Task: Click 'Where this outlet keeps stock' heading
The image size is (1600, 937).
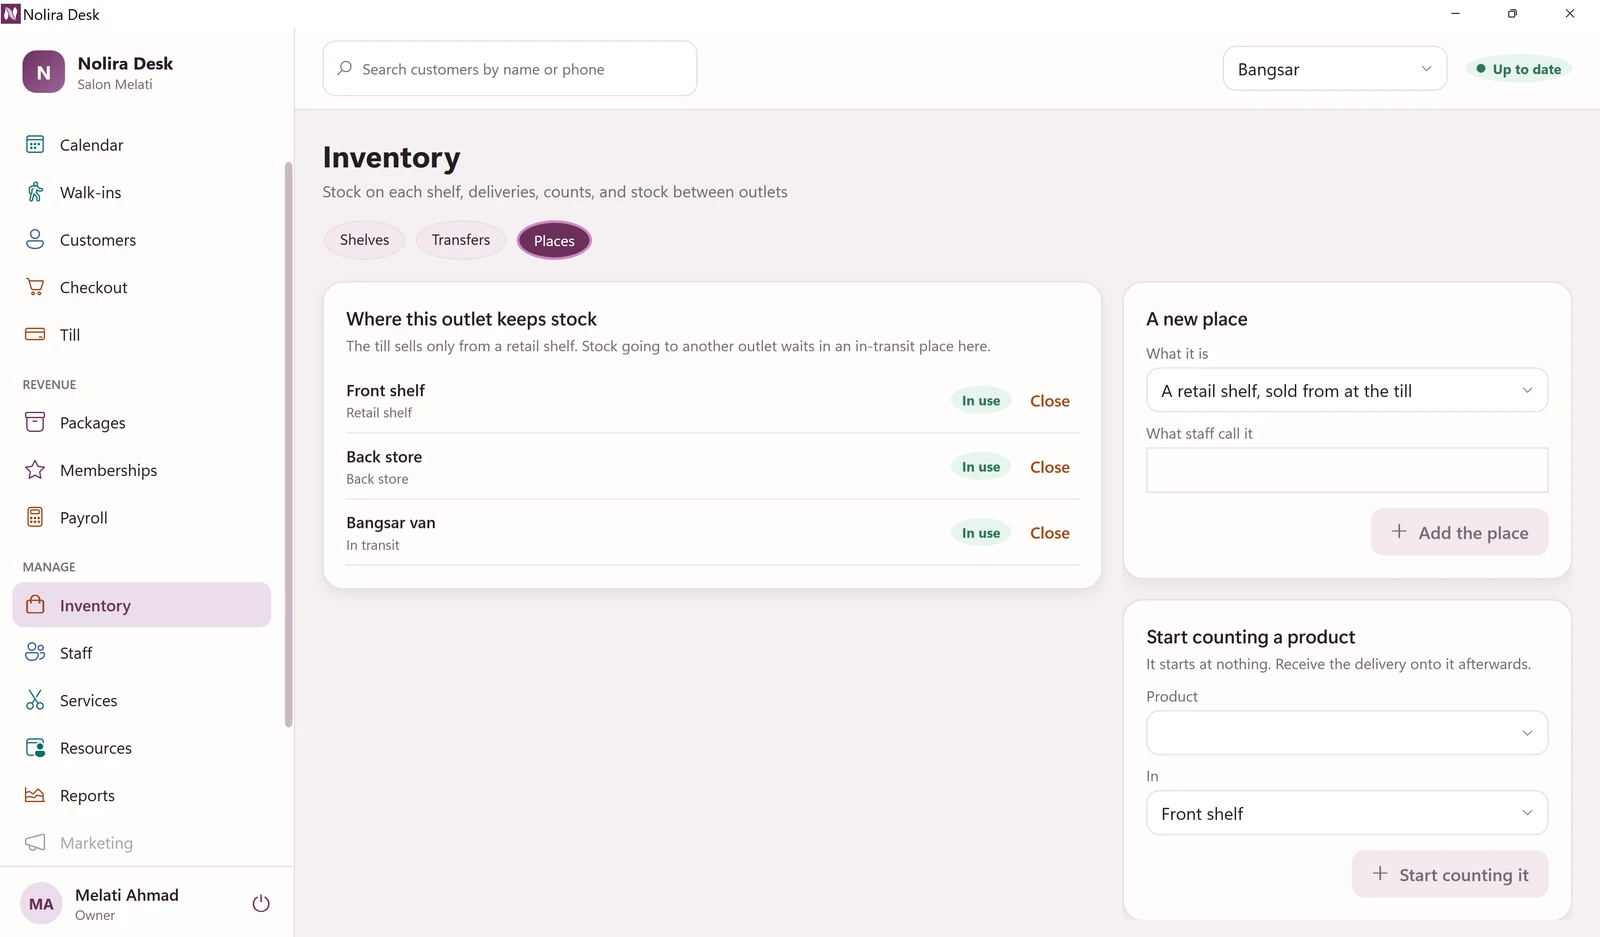Action: point(471,319)
